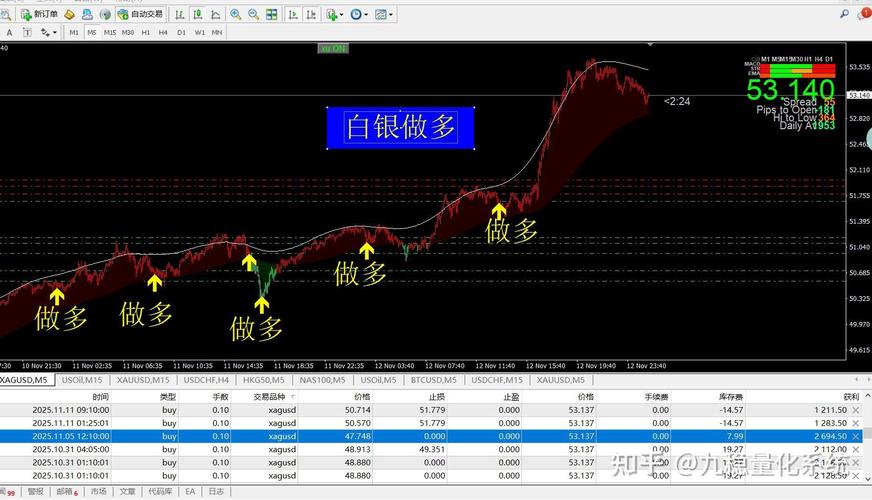Open the 文章 (Articles) terminal tab
Viewport: 872px width, 500px height.
point(127,492)
